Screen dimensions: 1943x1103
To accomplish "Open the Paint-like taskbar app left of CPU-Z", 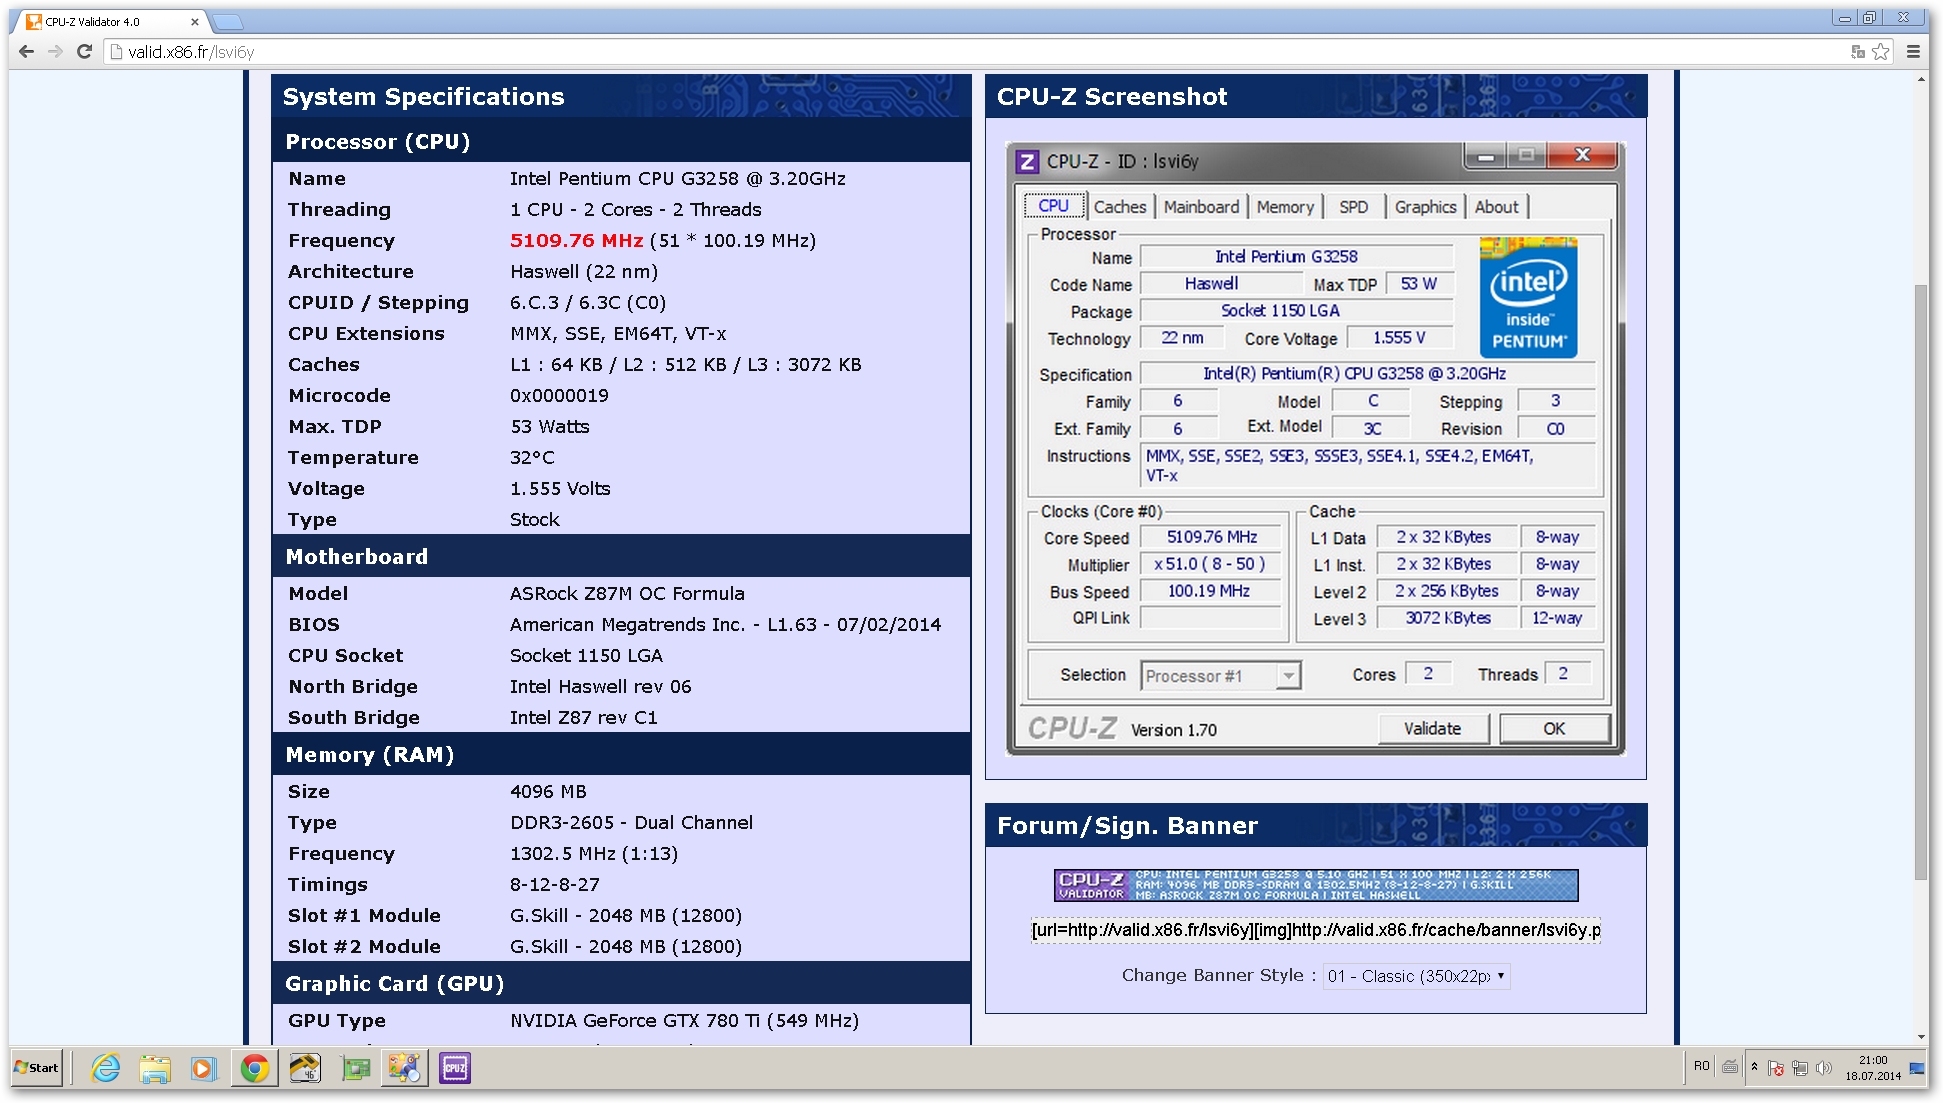I will pos(405,1068).
